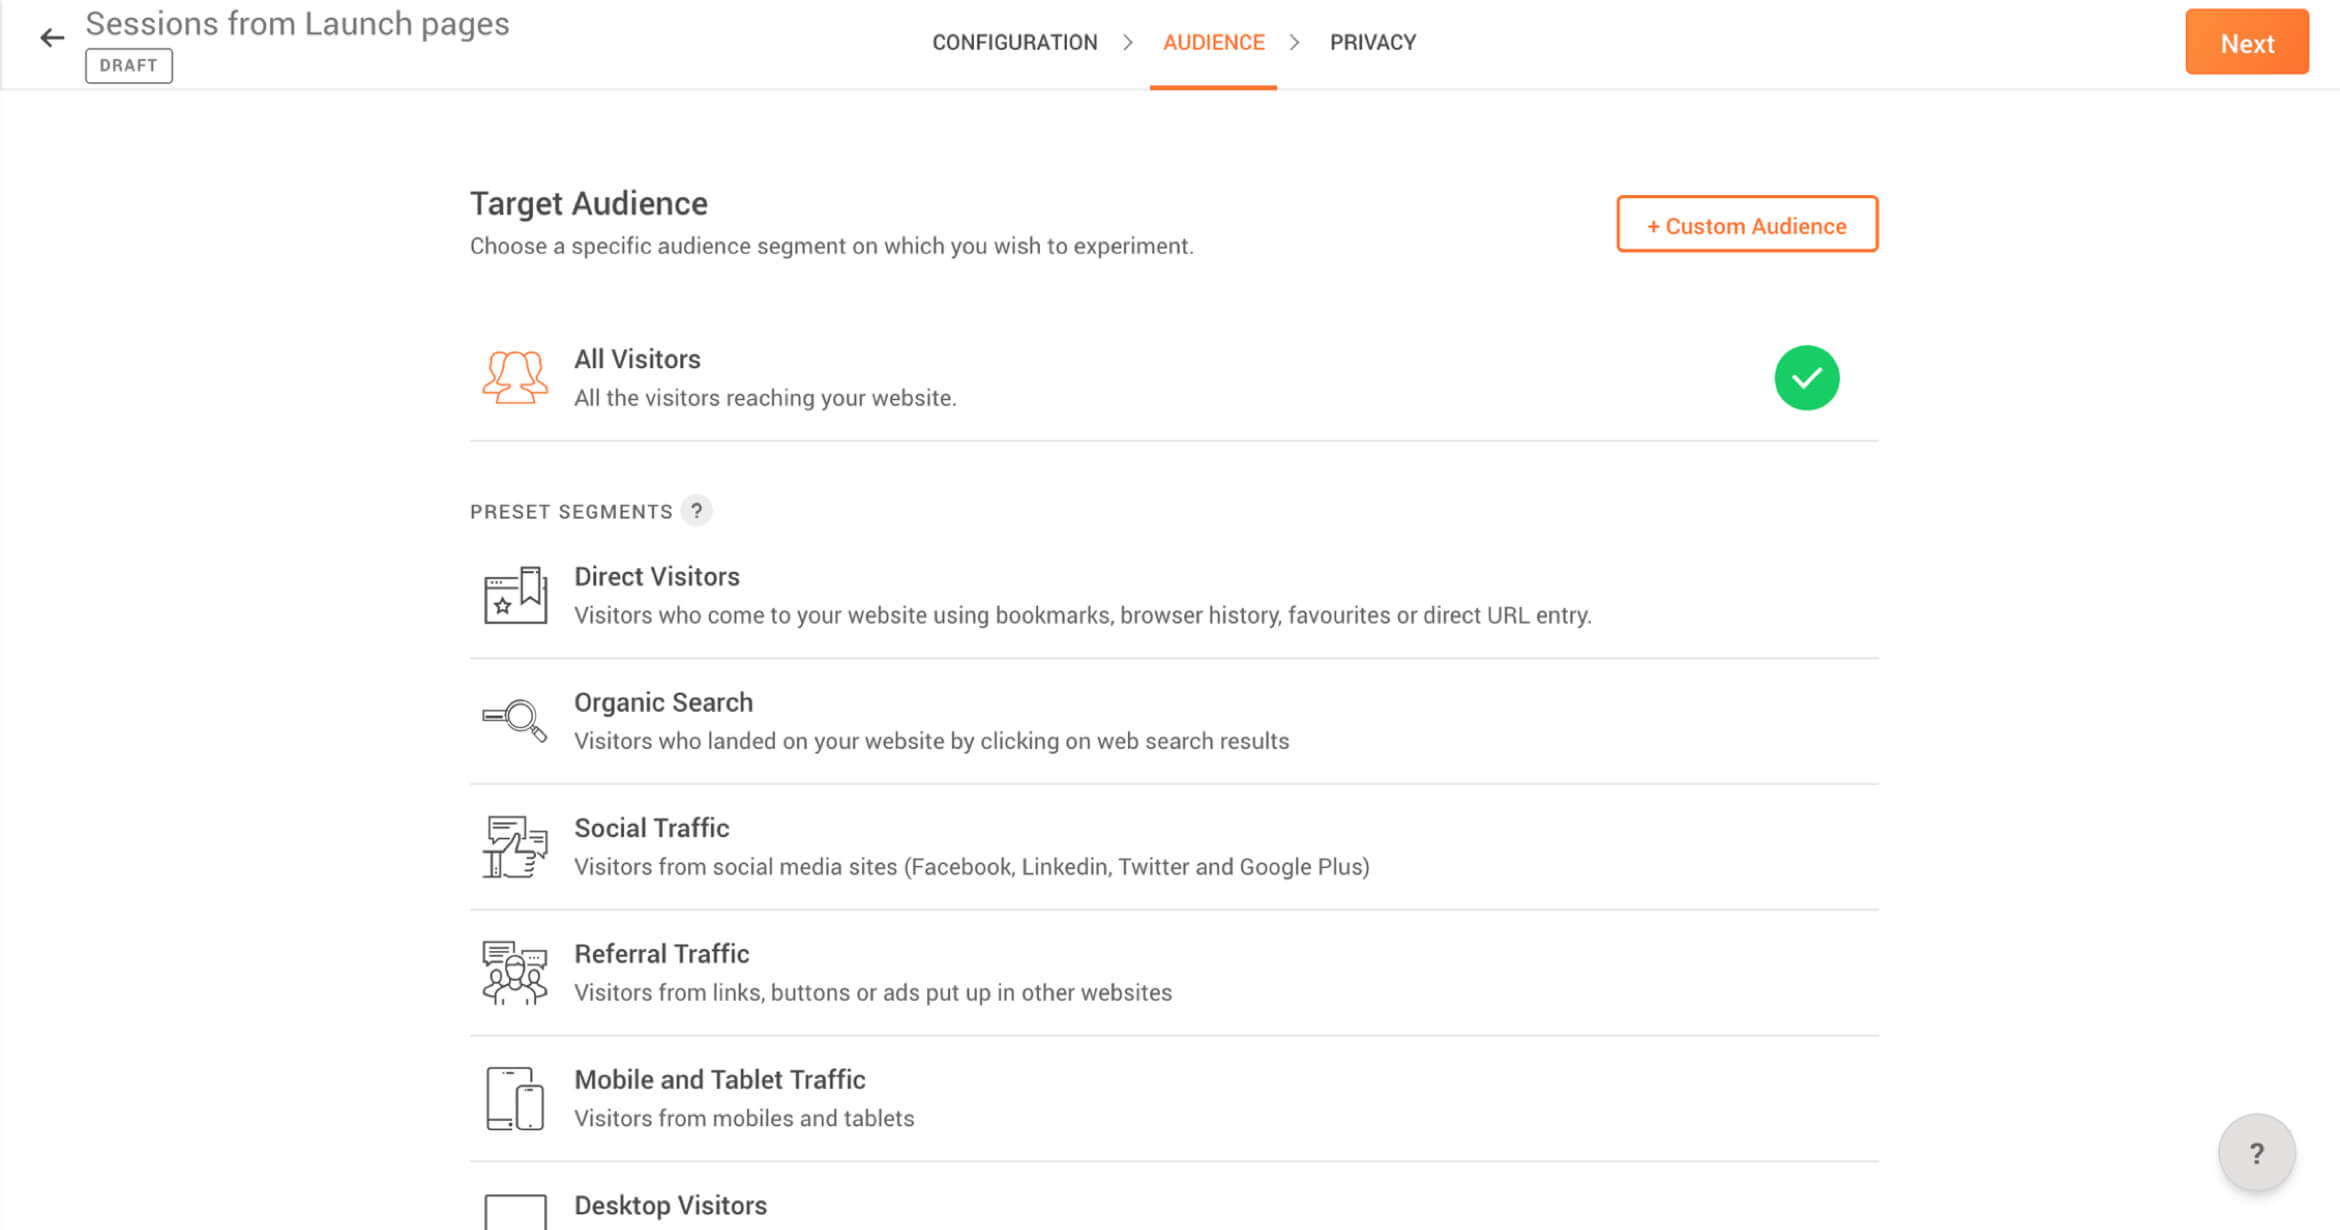Add a Custom Audience
Viewport: 2340px width, 1230px height.
coord(1746,225)
